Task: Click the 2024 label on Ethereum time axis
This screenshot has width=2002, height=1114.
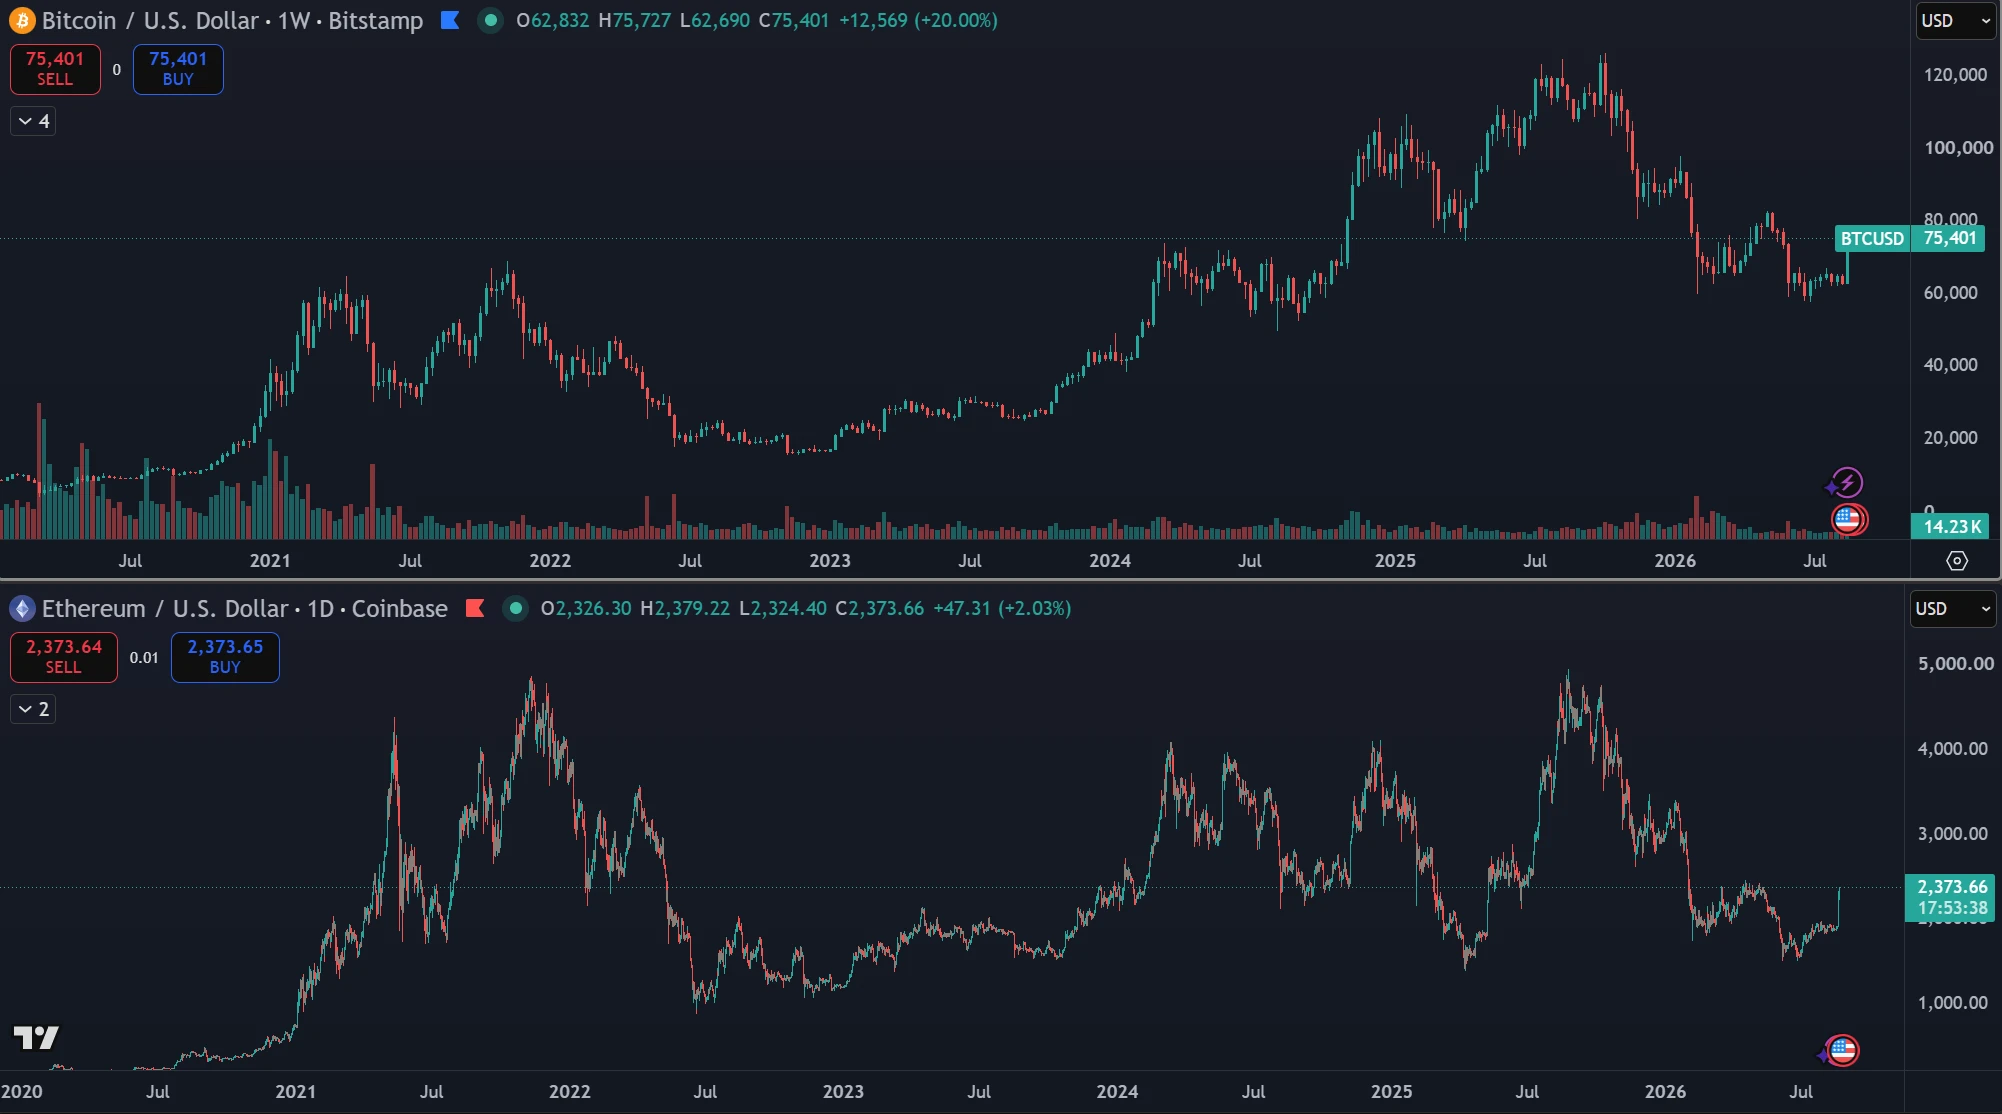Action: tap(1117, 1092)
